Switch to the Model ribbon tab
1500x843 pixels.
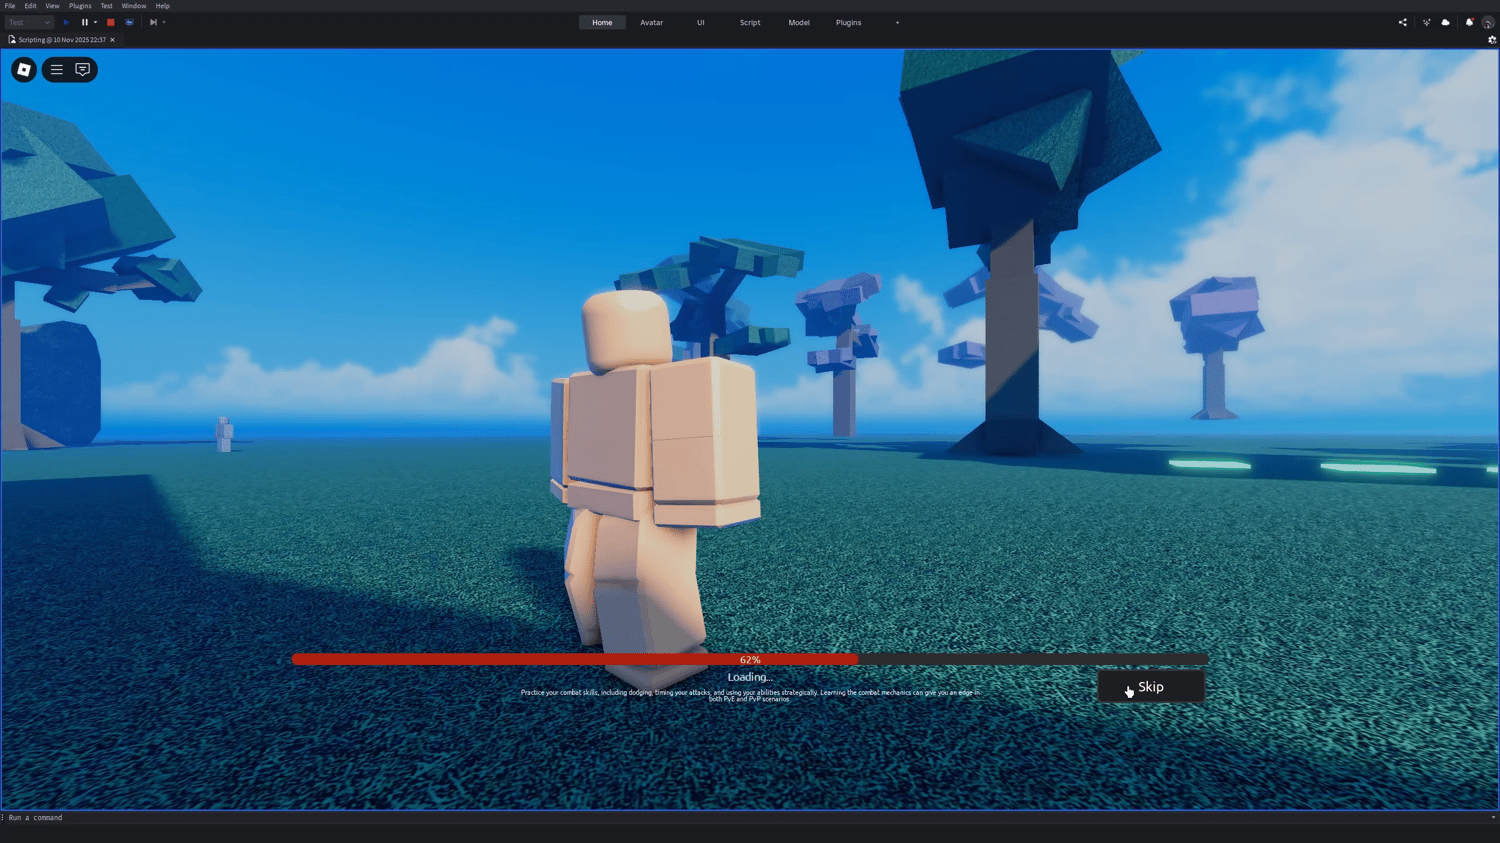coord(799,22)
